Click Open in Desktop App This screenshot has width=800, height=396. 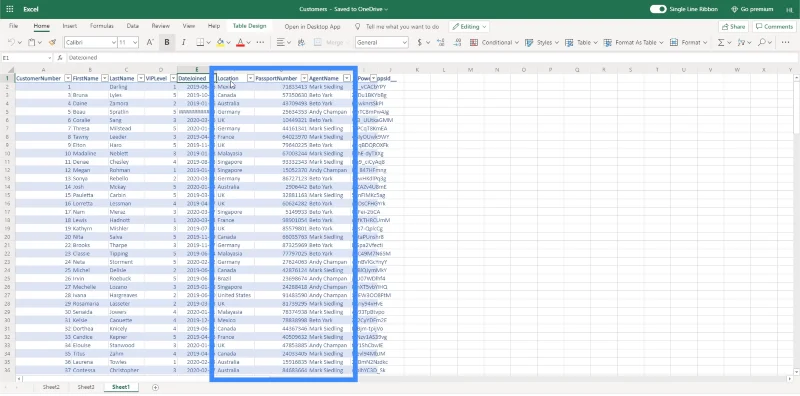click(312, 27)
